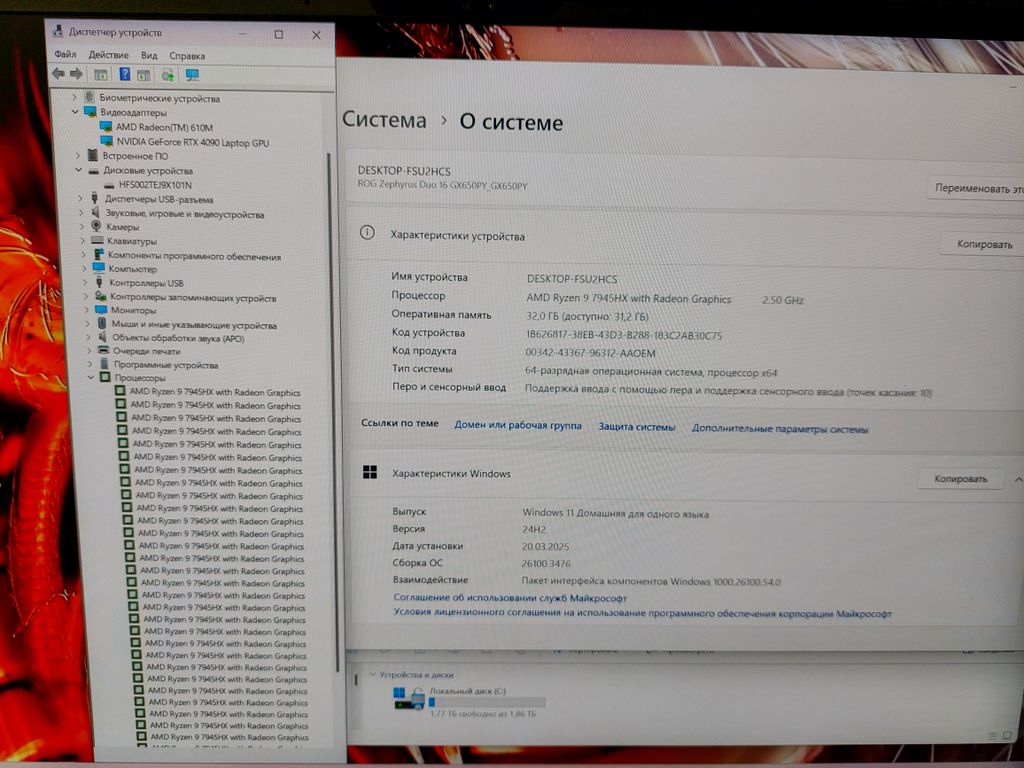The height and width of the screenshot is (768, 1024).
Task: Click the HFS002TEJ9X101N disk drive icon
Action: pos(109,185)
